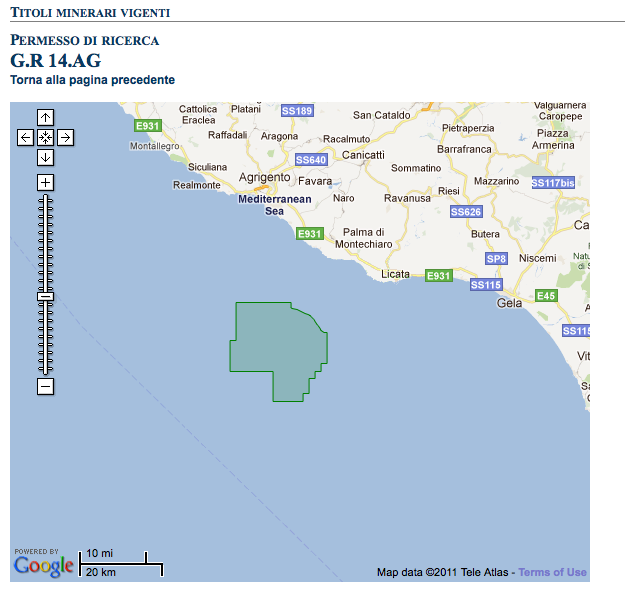Click the center map reset button
Screen dimensions: 625x595
[x=45, y=137]
